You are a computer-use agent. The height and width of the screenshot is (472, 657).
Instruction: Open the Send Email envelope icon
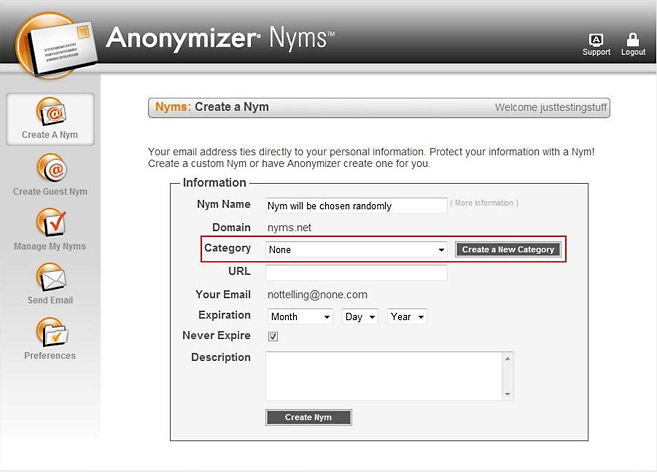click(x=50, y=277)
